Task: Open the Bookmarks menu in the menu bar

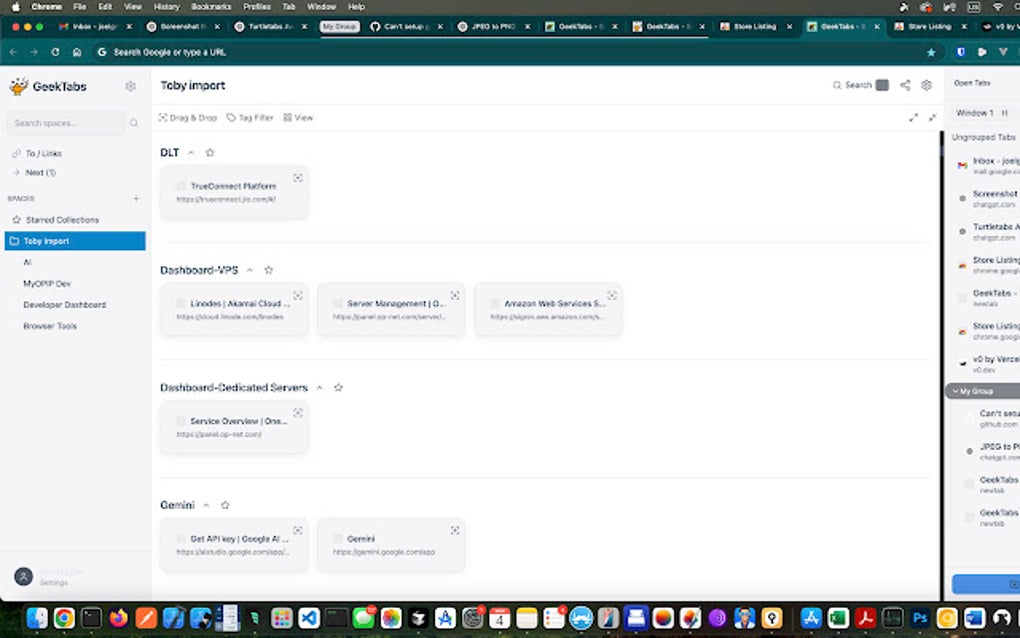Action: tap(213, 6)
